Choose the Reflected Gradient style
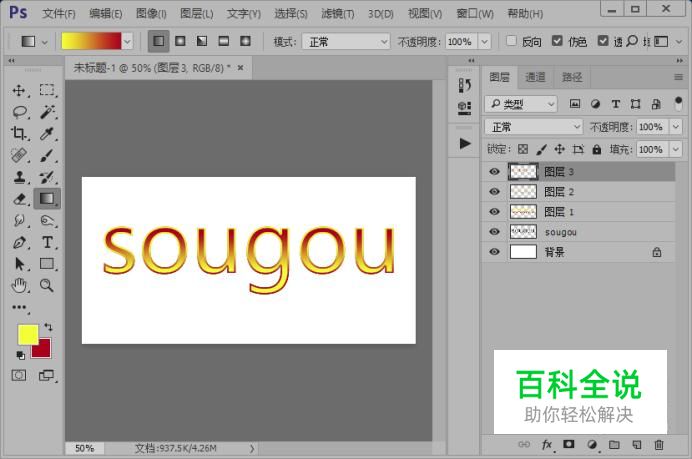692x459 pixels. point(224,41)
